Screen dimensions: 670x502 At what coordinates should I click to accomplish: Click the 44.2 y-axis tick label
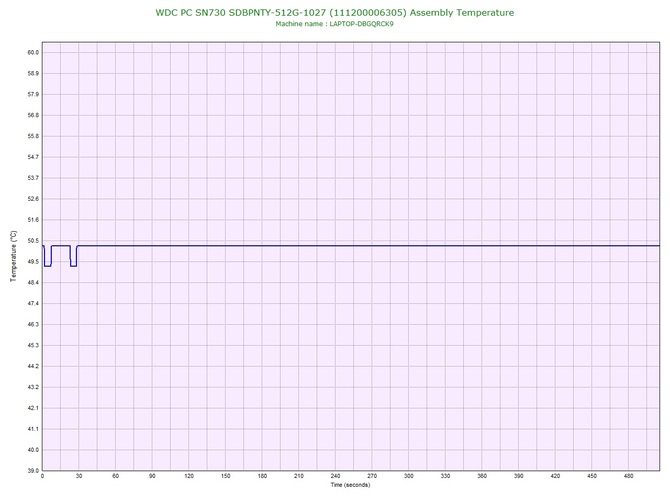pos(33,367)
